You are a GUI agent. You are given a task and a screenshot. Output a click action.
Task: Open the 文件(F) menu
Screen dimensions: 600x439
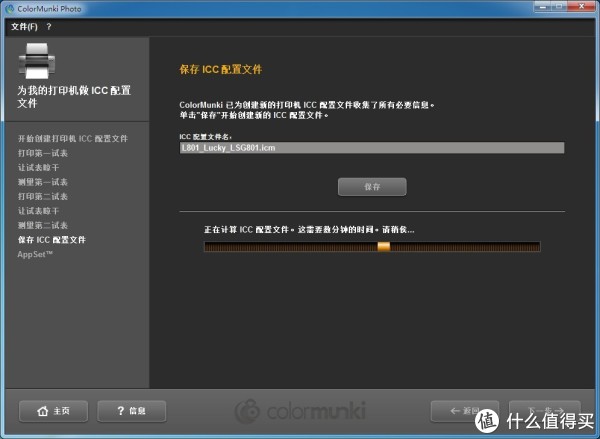24,27
